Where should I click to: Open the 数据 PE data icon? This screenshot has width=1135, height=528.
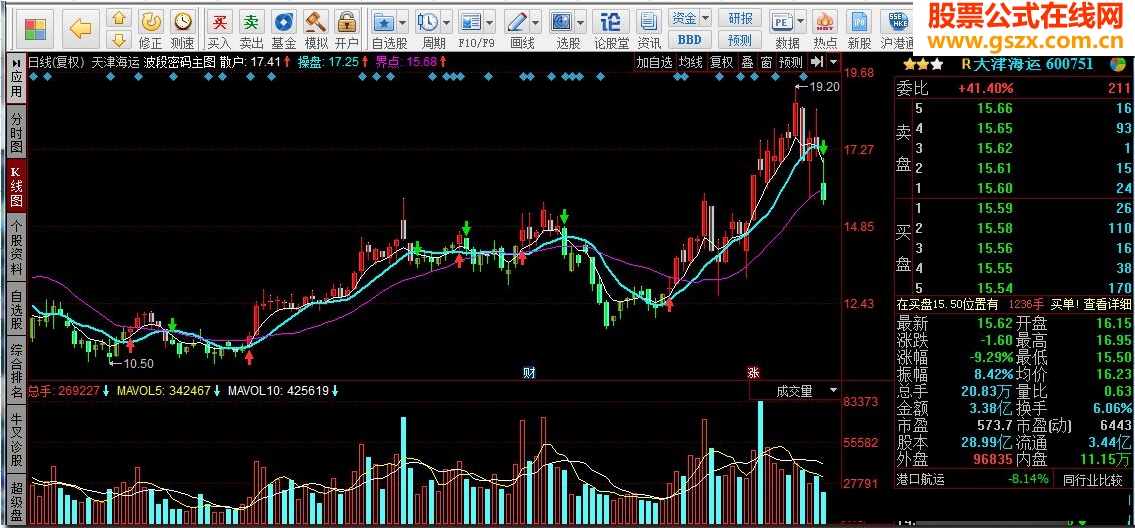pyautogui.click(x=781, y=20)
